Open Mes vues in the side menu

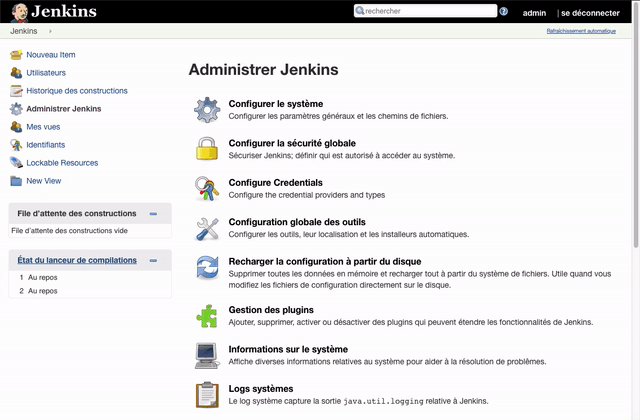[x=43, y=127]
